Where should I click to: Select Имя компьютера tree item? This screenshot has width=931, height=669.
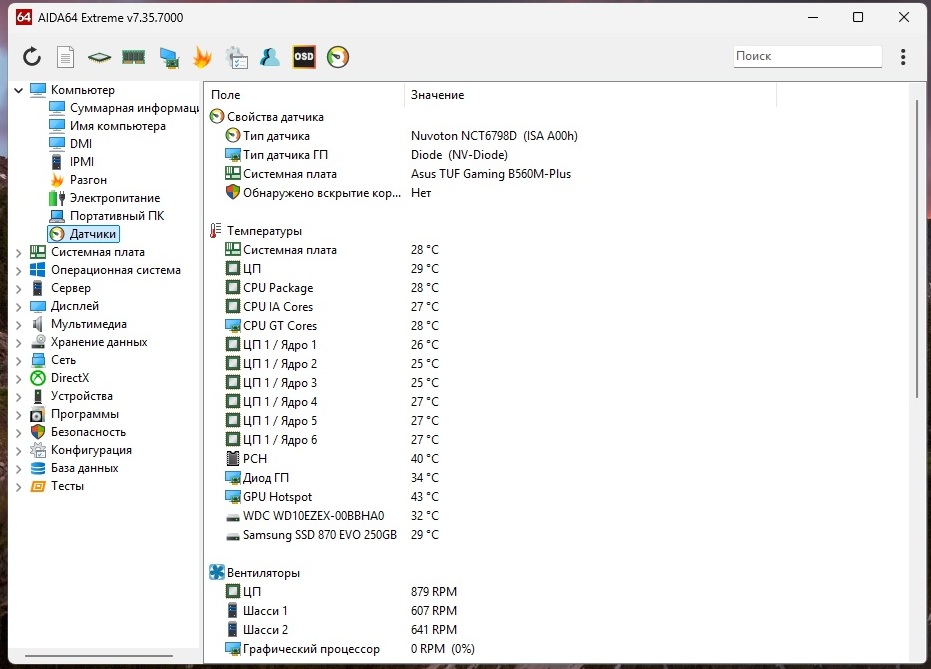107,126
